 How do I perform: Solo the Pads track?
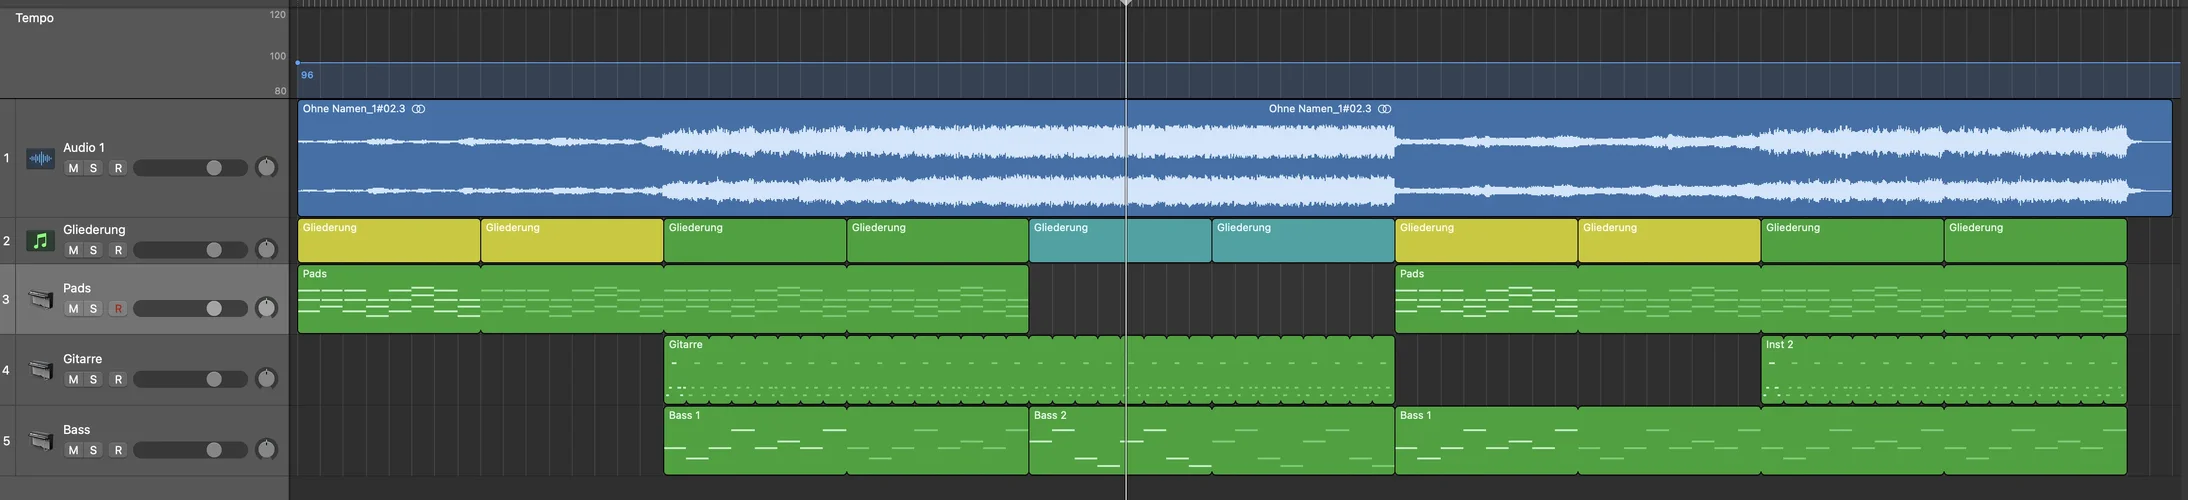tap(94, 309)
